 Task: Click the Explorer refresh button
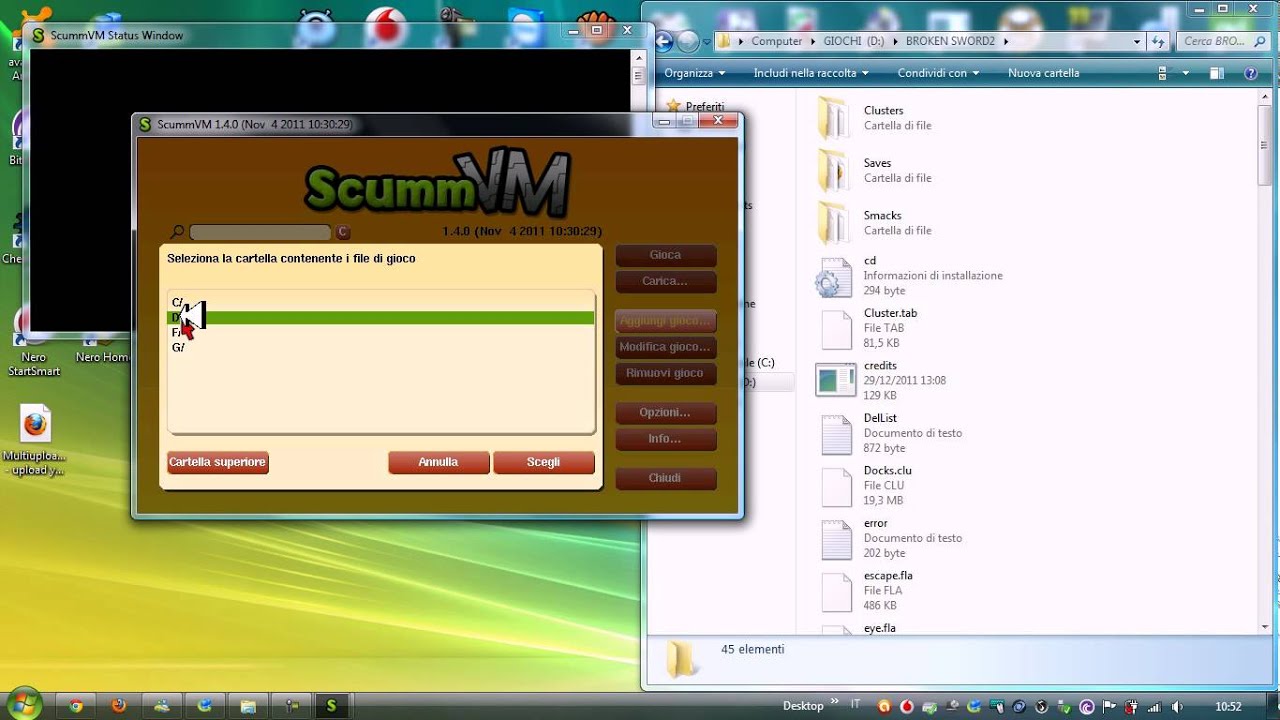click(1158, 41)
